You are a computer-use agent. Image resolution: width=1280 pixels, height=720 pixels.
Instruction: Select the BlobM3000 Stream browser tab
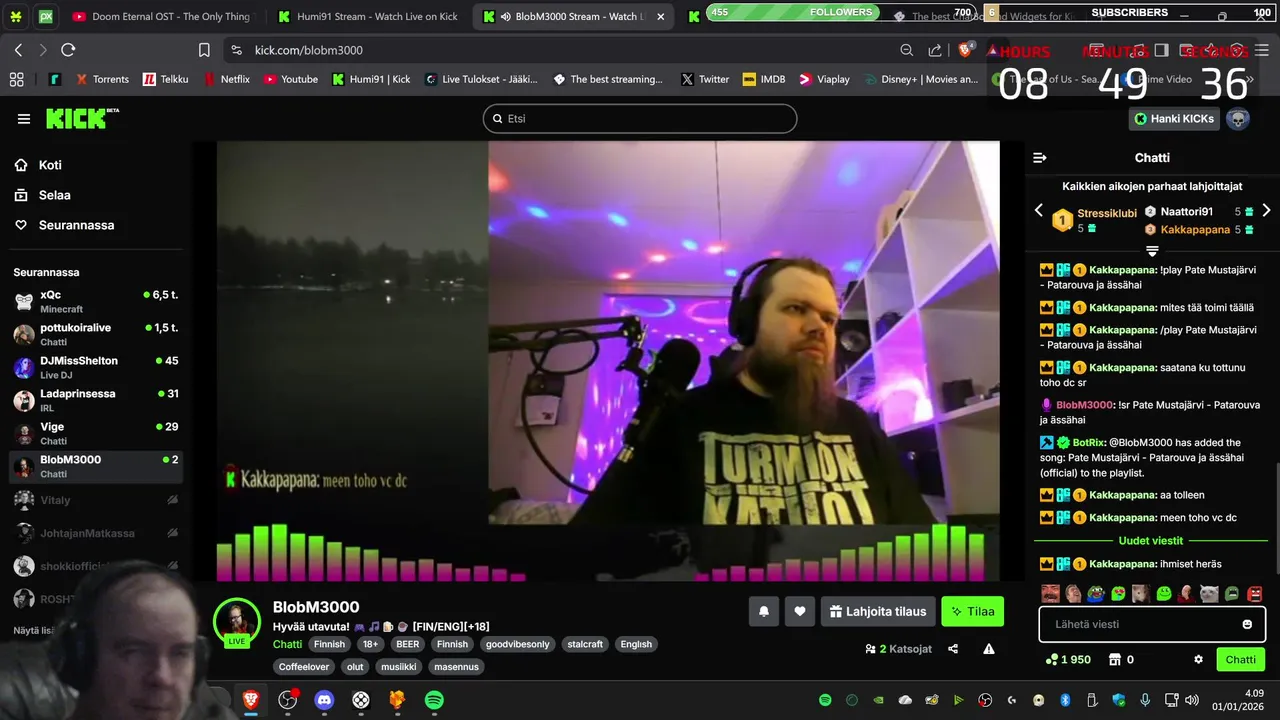point(571,16)
